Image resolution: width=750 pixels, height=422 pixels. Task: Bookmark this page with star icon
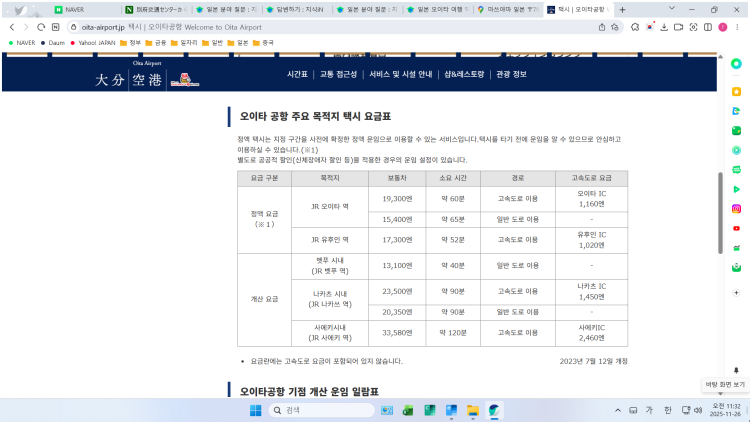pyautogui.click(x=616, y=27)
